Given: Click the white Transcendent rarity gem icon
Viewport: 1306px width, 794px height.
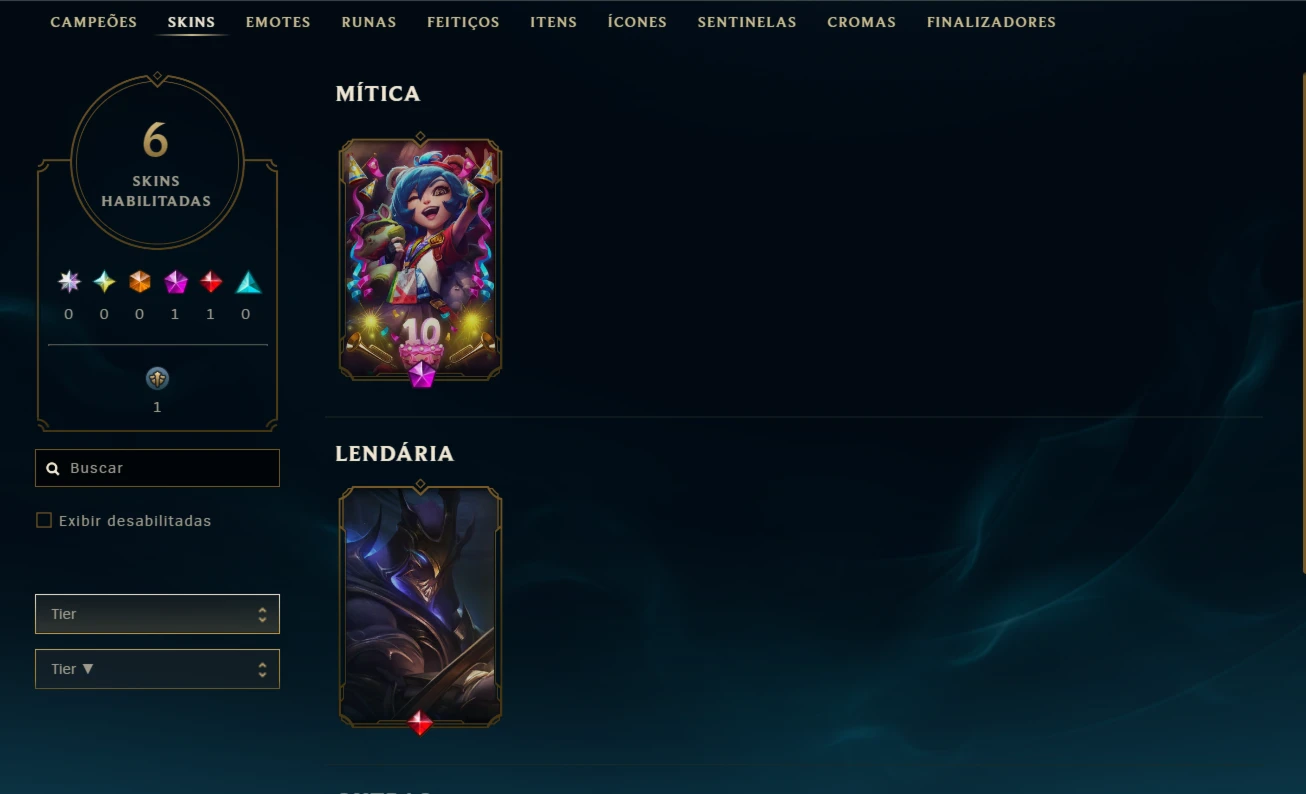Looking at the screenshot, I should [x=69, y=282].
